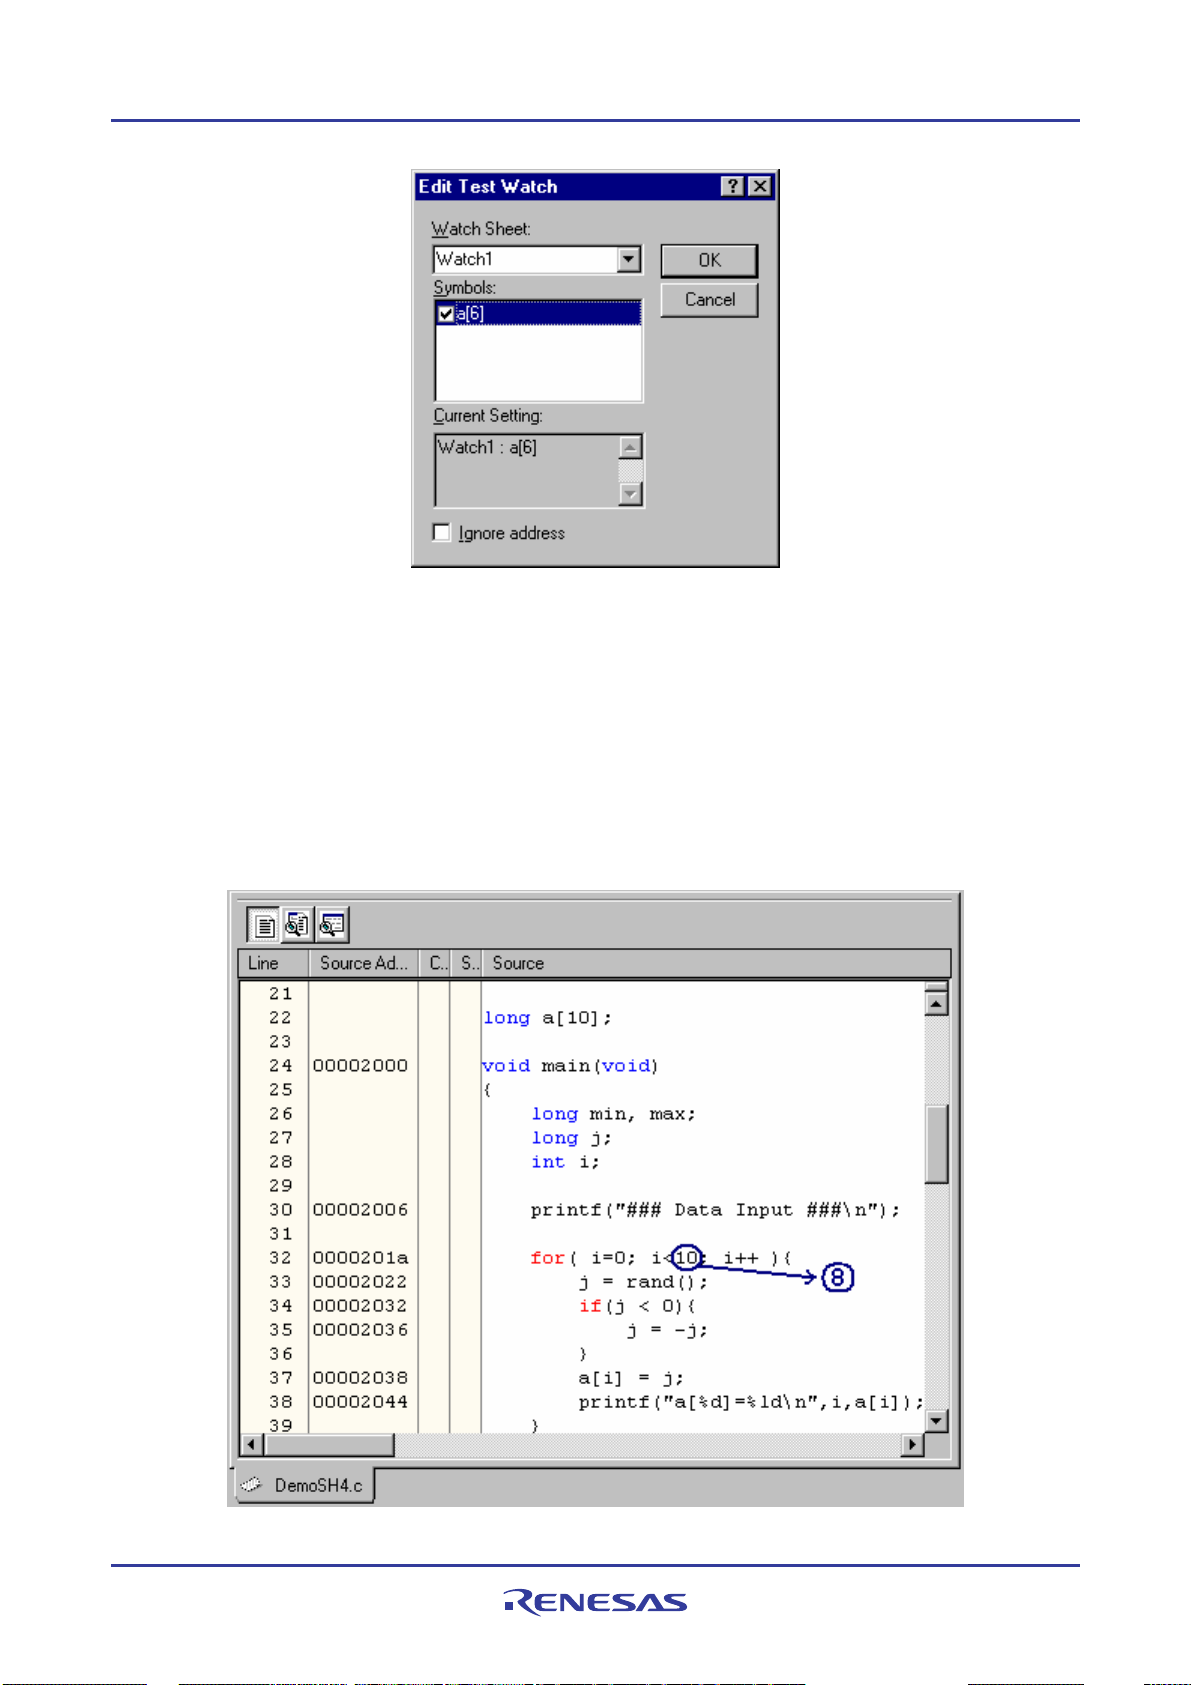Click the horizontal scrollbar thumb in source view
1191x1685 pixels.
[330, 1445]
